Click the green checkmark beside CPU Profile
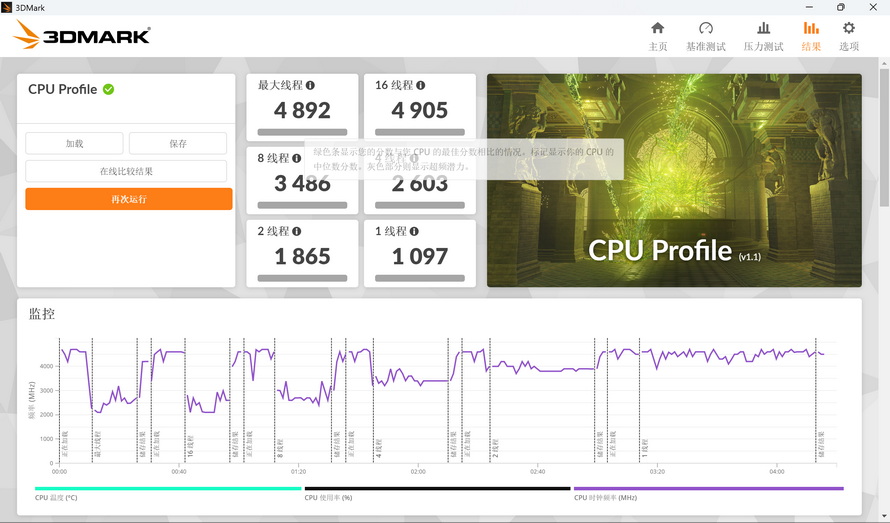This screenshot has height=523, width=890. [x=108, y=89]
